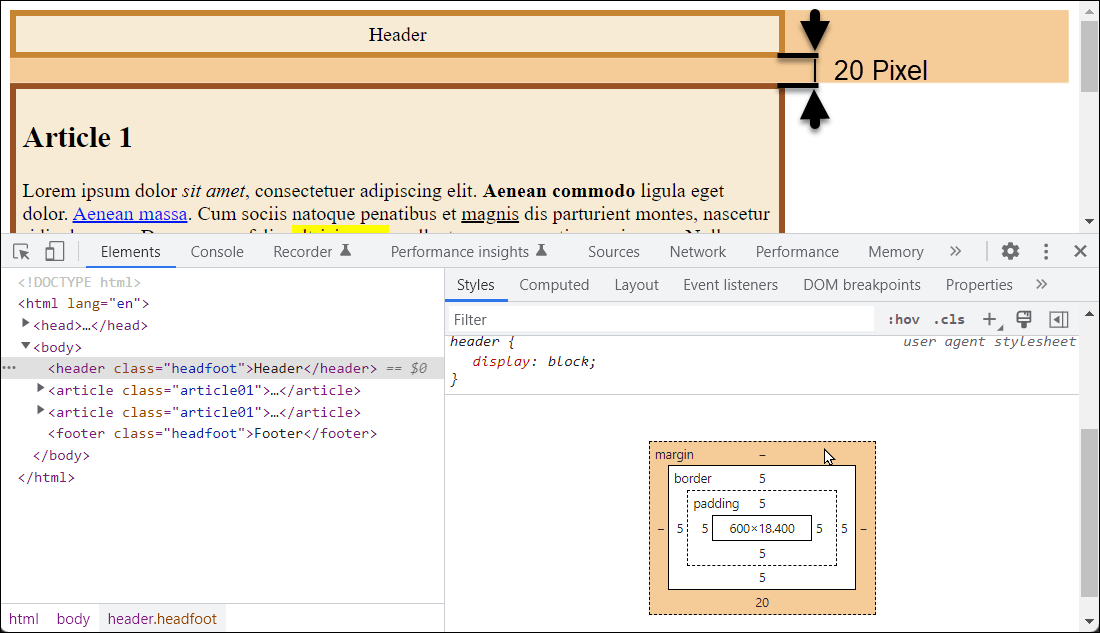
Task: Show more main DevTools tabs chevron
Action: pyautogui.click(x=955, y=251)
